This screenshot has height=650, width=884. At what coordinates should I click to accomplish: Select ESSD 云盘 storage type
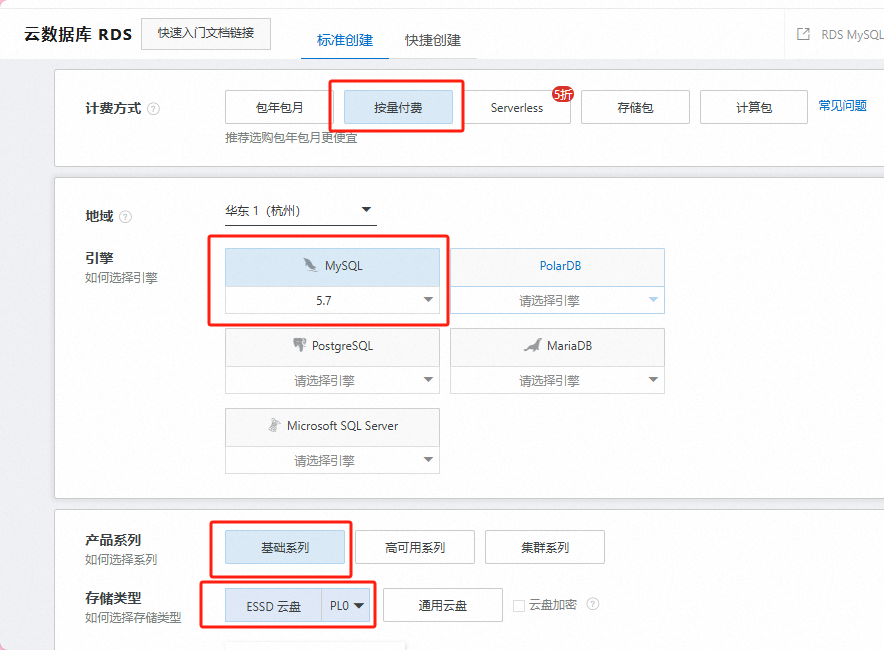pyautogui.click(x=273, y=605)
